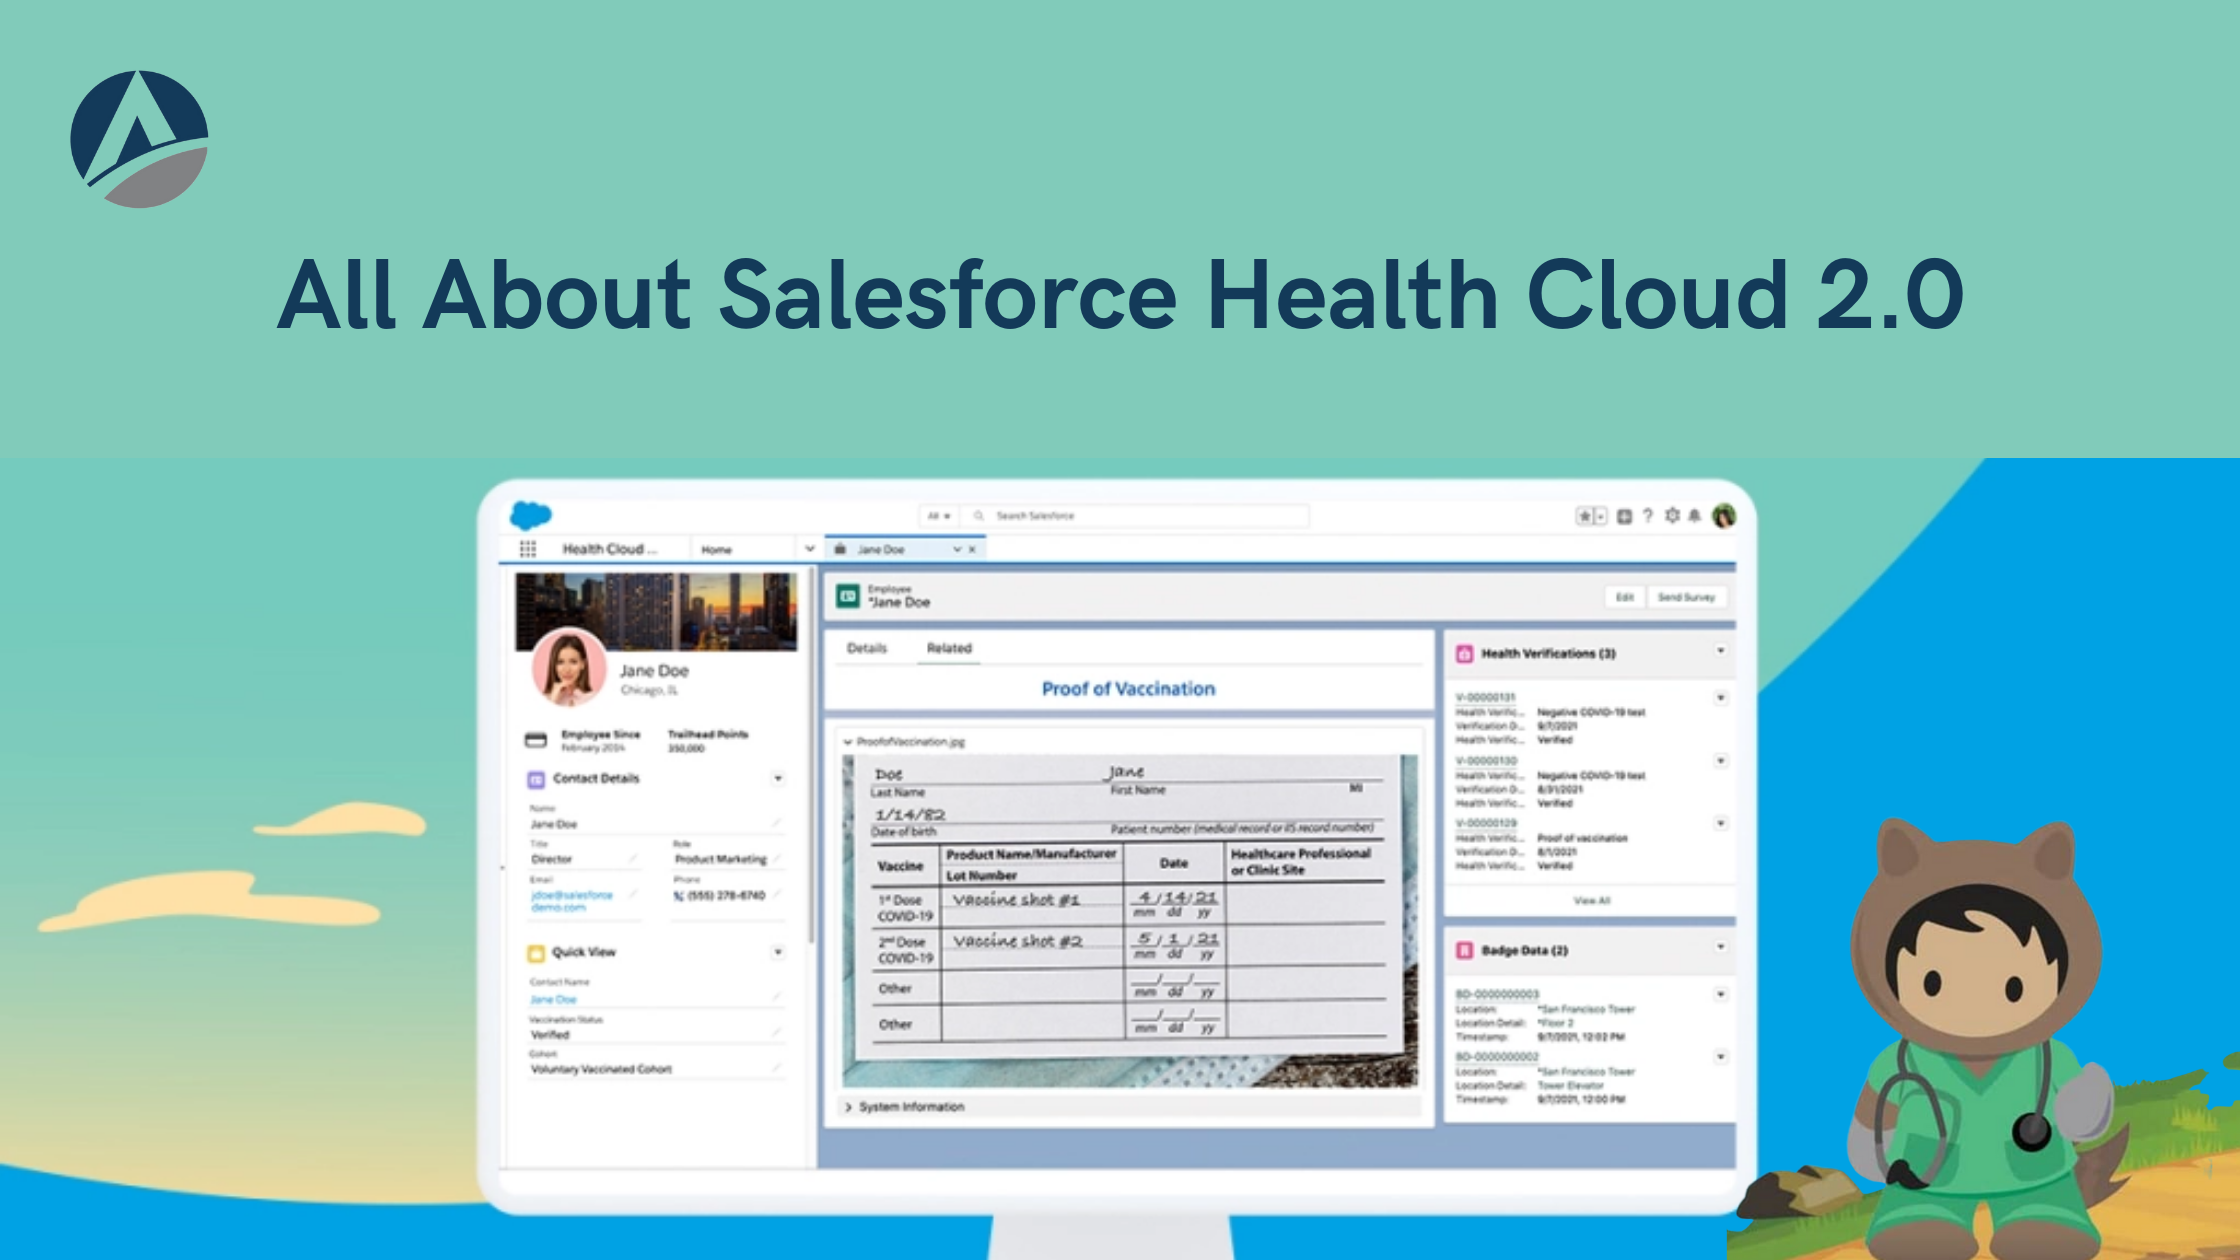Open the Setup gear icon

click(1672, 516)
